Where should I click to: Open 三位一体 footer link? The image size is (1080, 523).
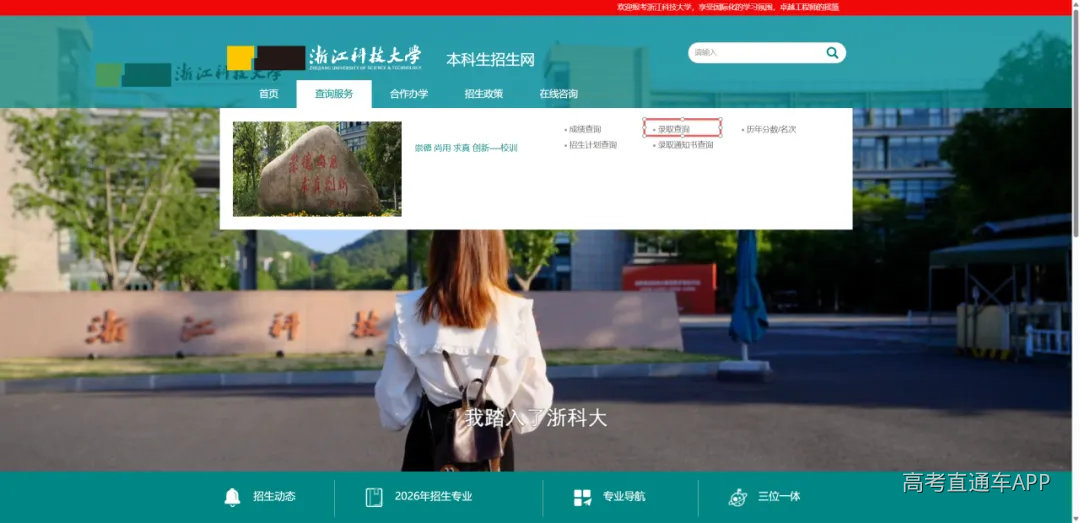tap(779, 496)
